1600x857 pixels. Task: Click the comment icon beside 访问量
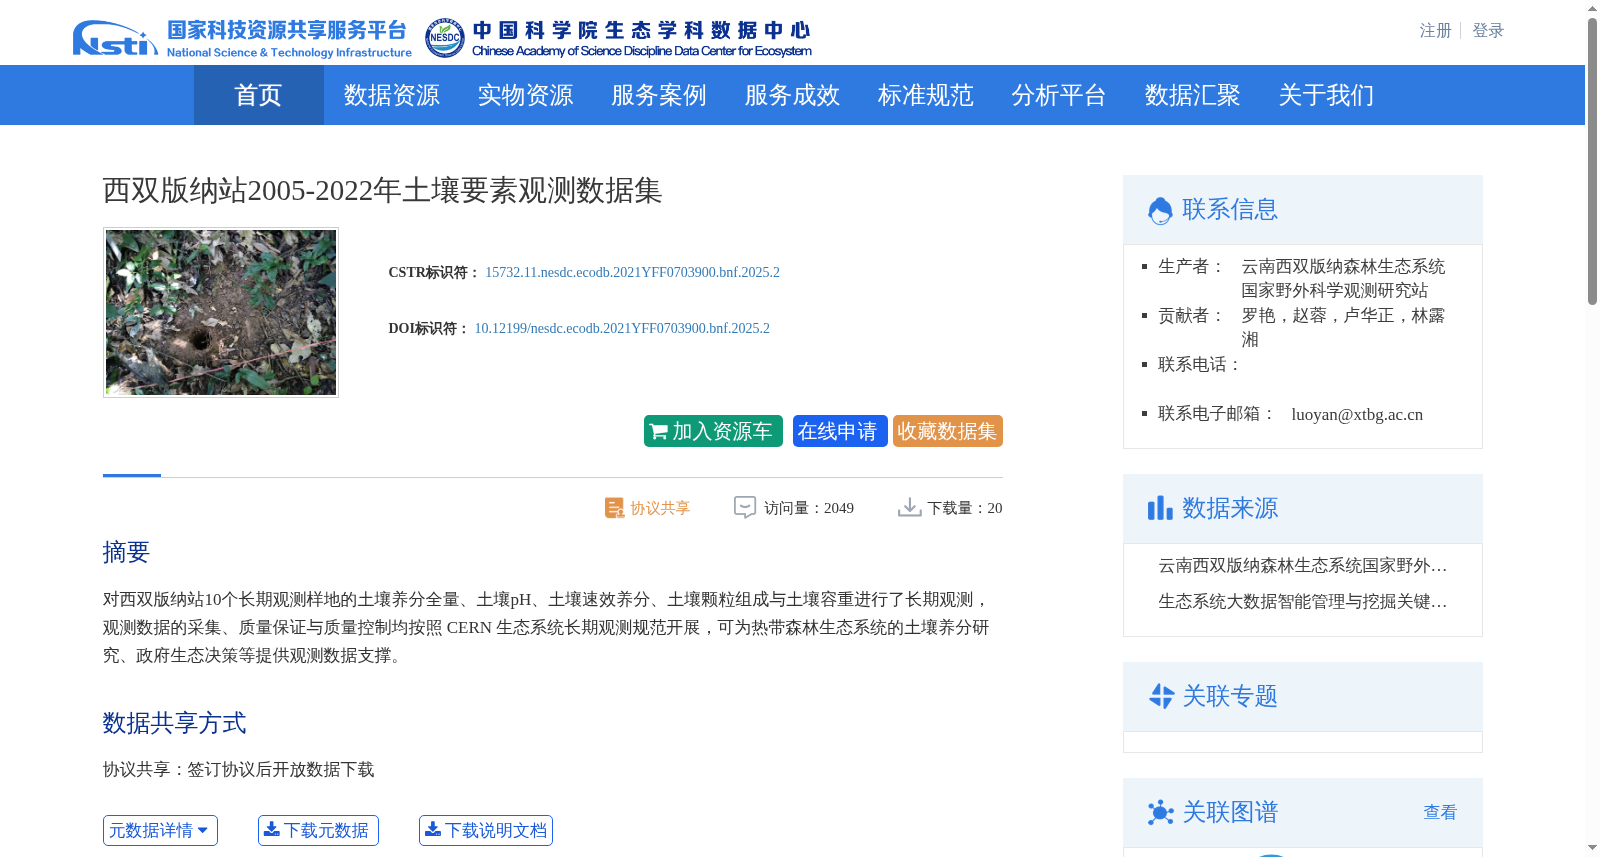coord(745,507)
